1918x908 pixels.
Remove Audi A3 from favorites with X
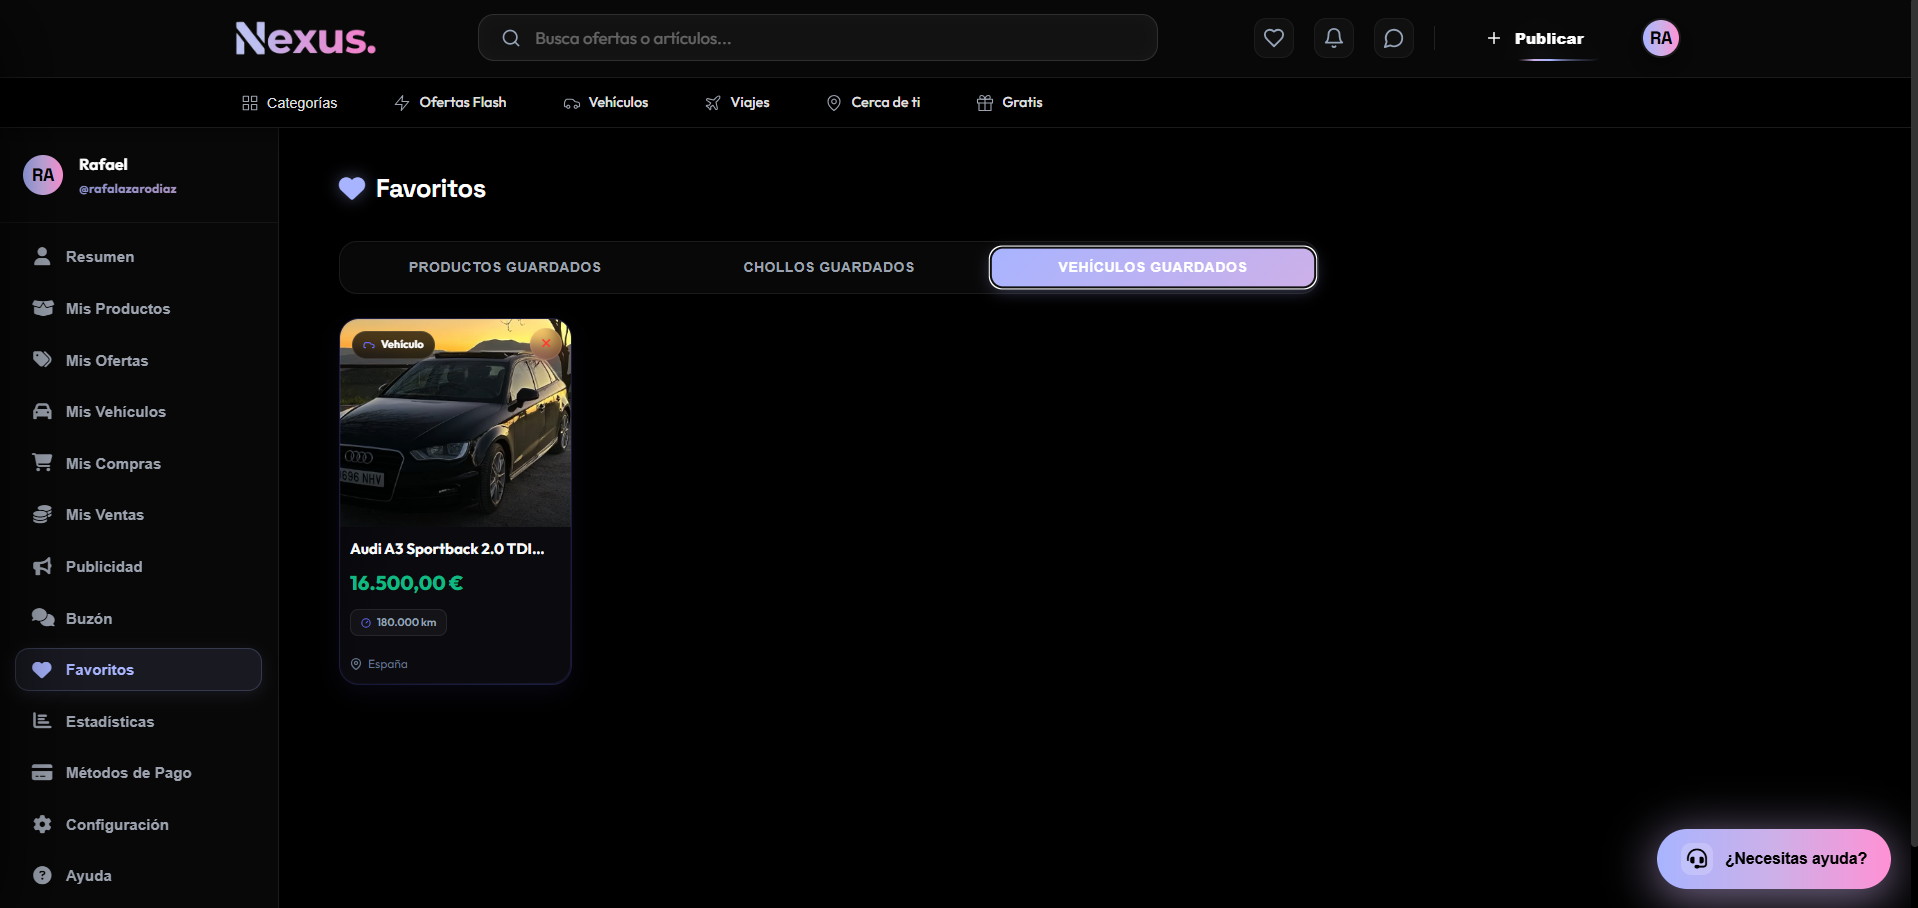(x=546, y=344)
